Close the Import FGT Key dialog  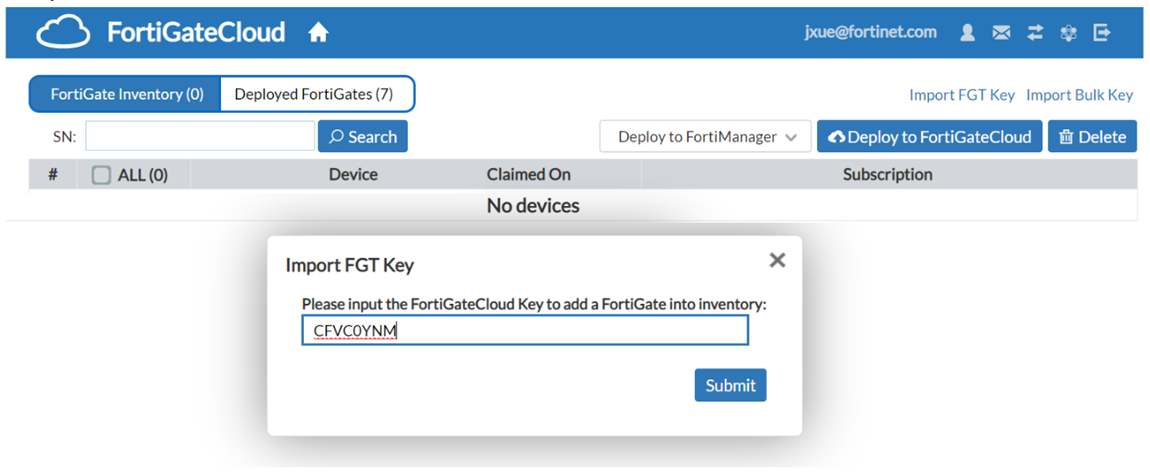coord(777,261)
